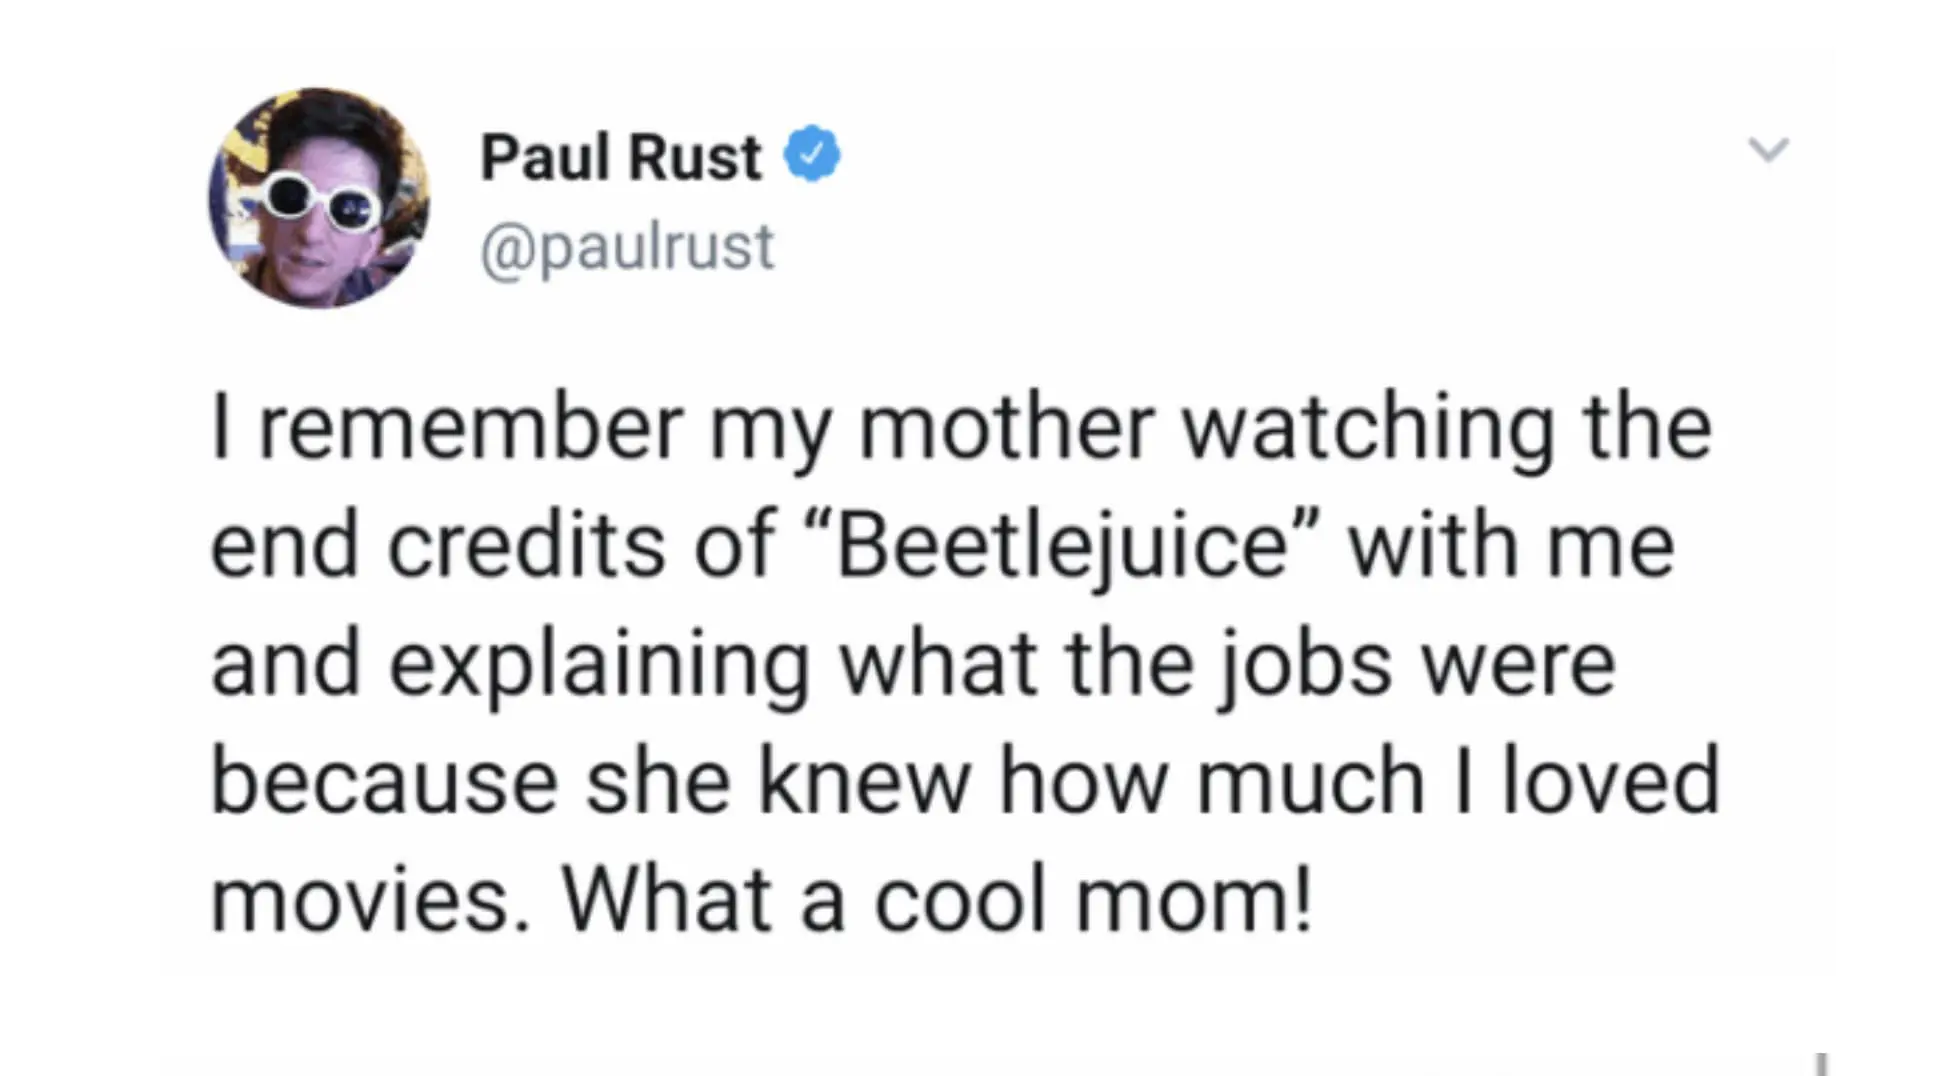Open the Paul Rust display name link
This screenshot has width=1946, height=1076.
point(620,158)
